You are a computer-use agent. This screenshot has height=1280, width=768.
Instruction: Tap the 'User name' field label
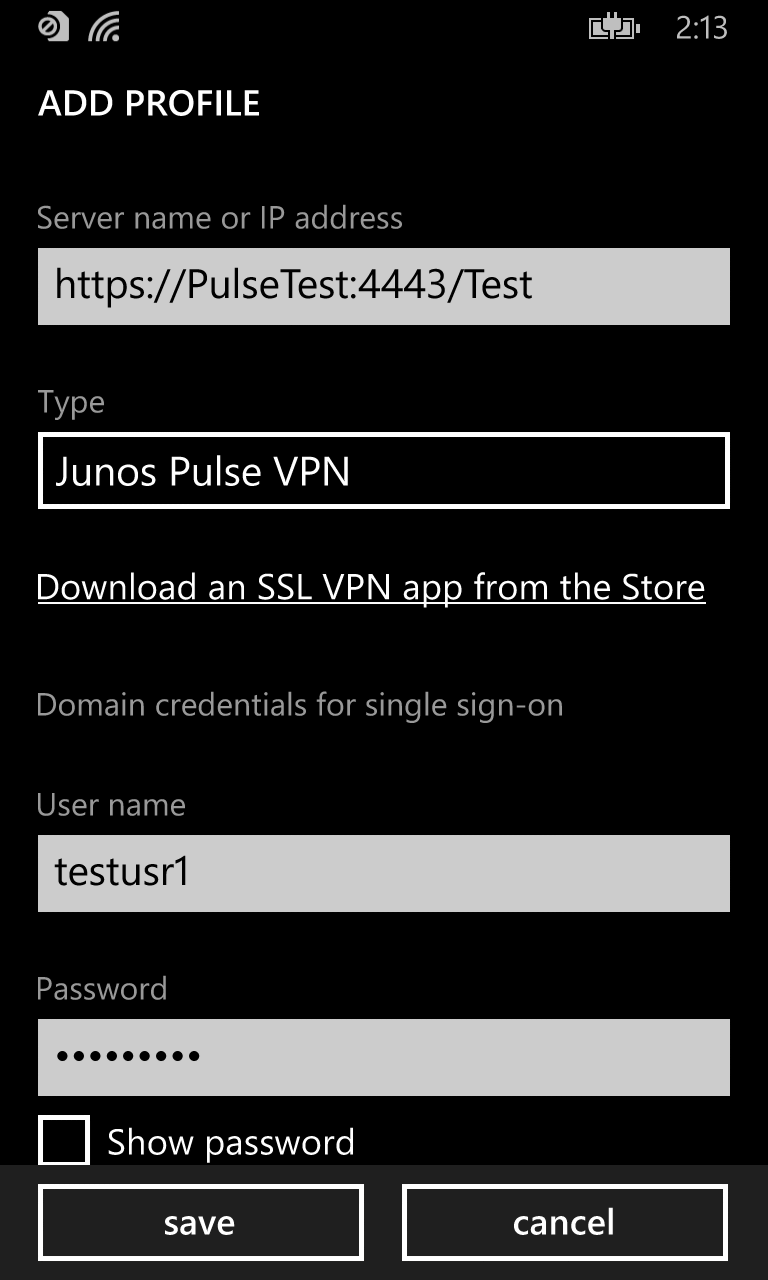click(111, 805)
